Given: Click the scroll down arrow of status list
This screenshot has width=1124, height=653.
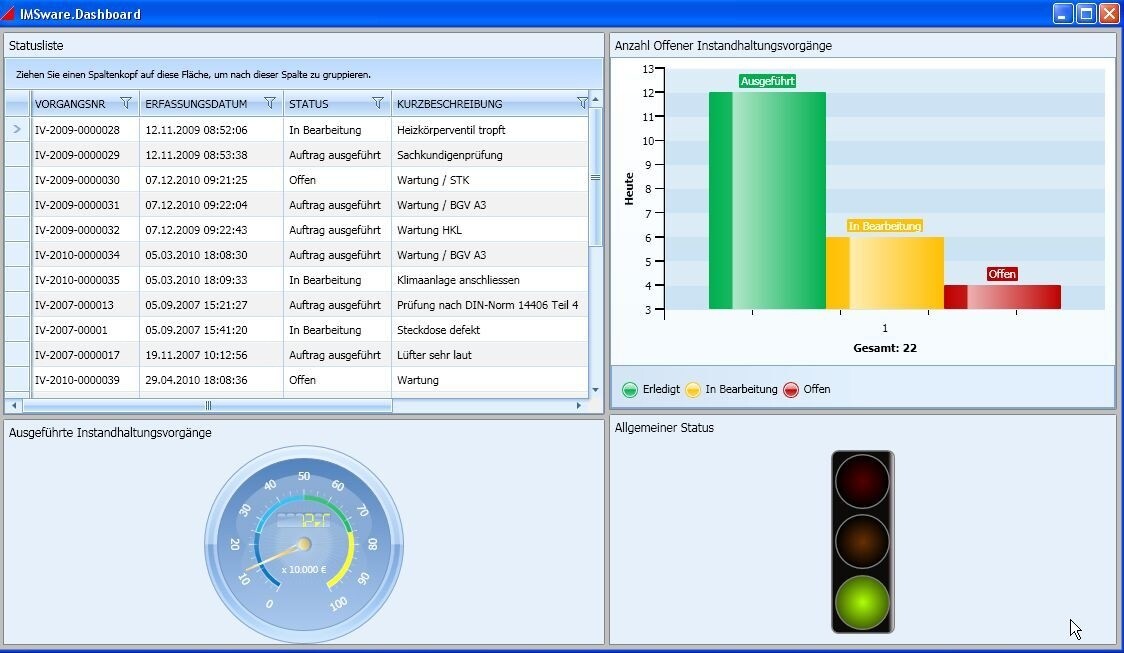Looking at the screenshot, I should (x=595, y=390).
